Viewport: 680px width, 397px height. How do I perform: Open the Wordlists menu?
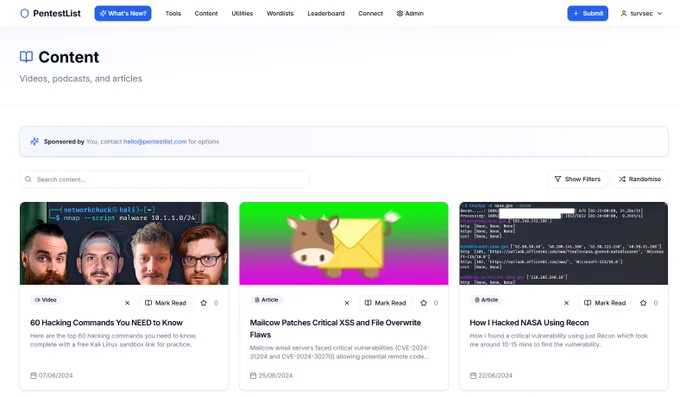pyautogui.click(x=280, y=13)
